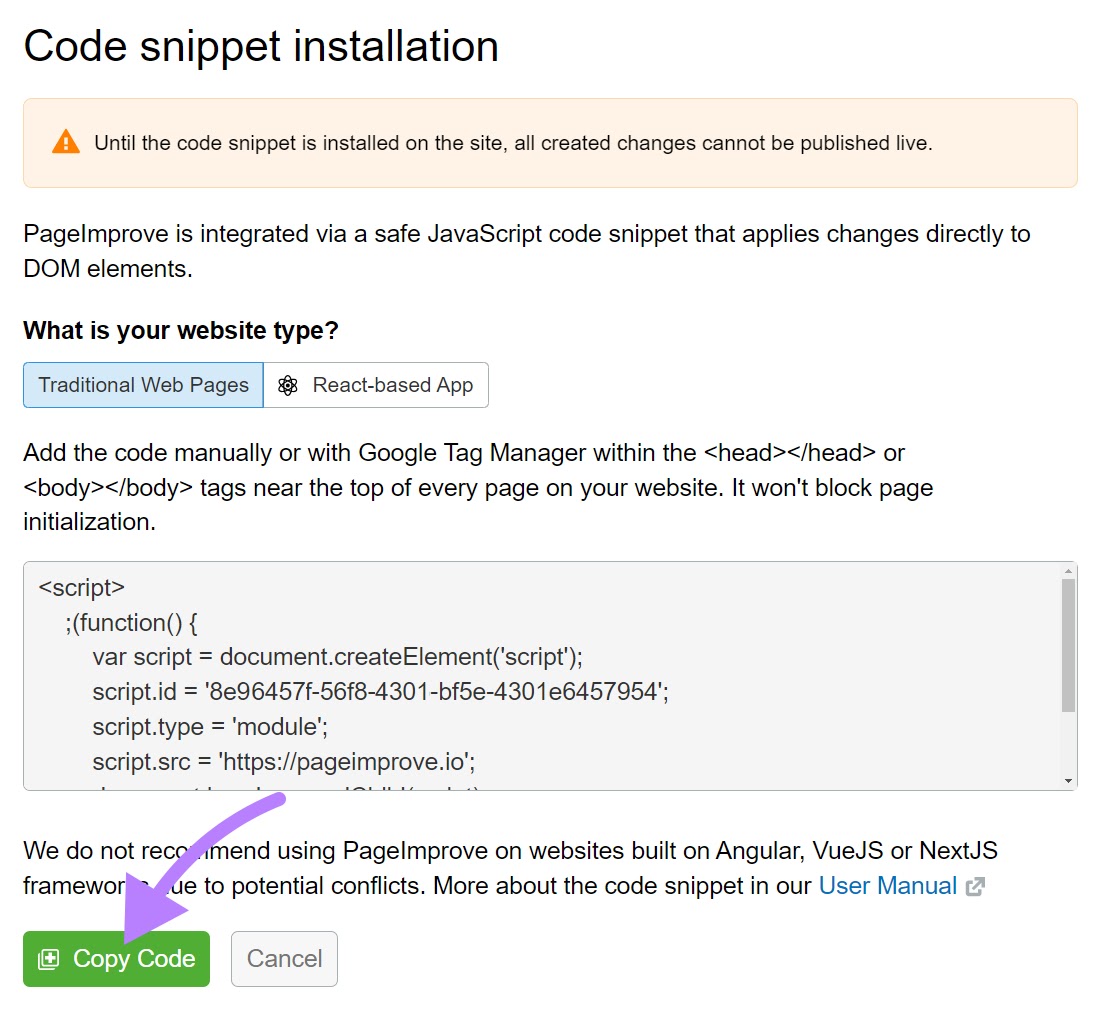The width and height of the screenshot is (1101, 1021).
Task: Click the warning banner about publishing changes
Action: 550,142
